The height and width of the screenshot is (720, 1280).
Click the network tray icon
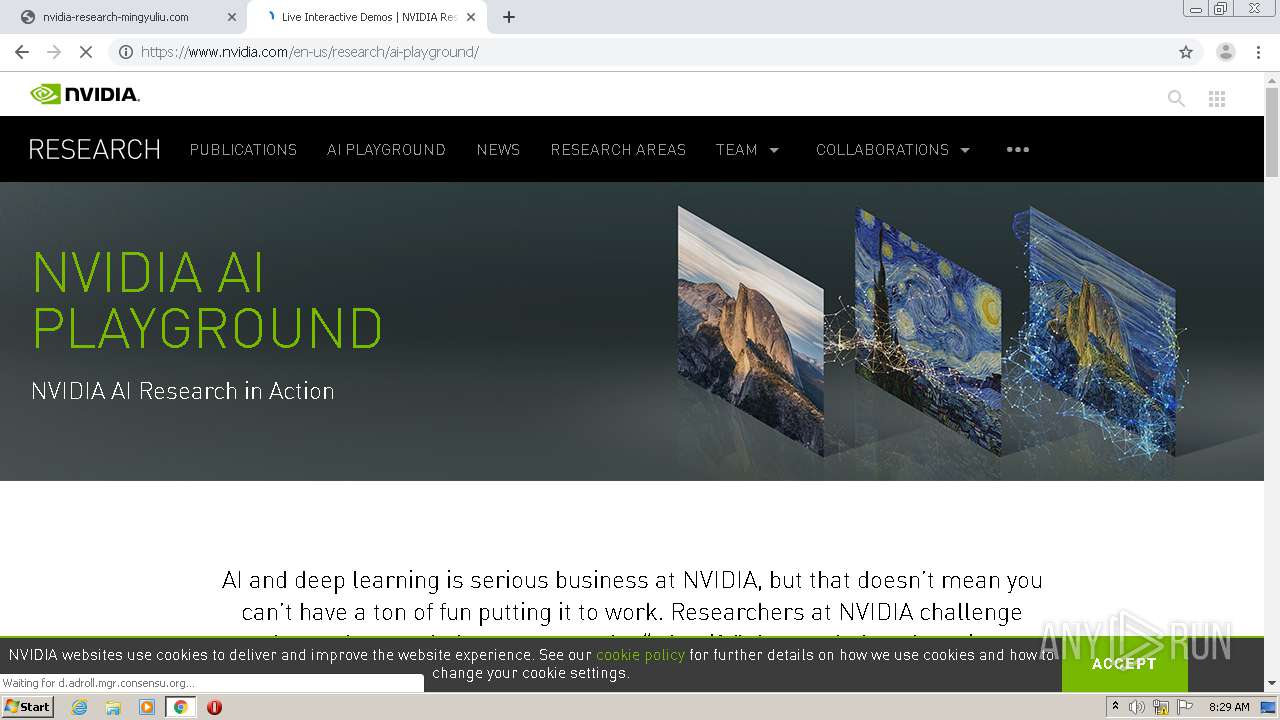pos(1161,707)
